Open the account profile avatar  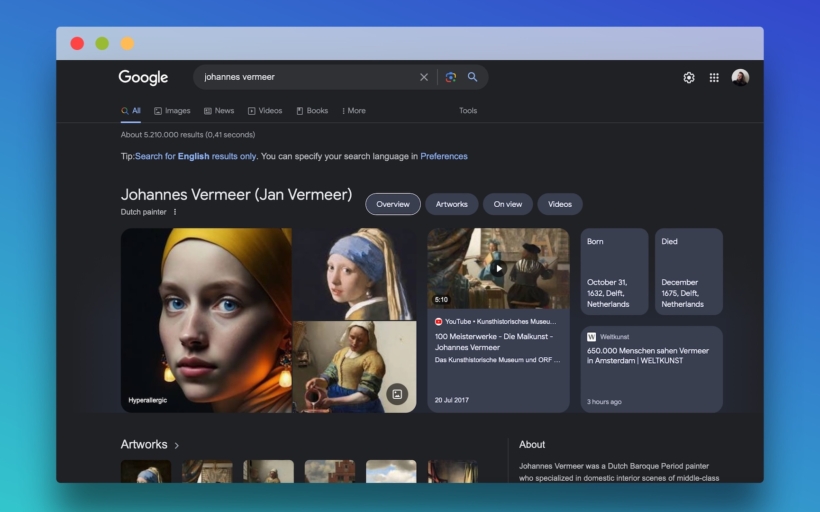tap(740, 78)
